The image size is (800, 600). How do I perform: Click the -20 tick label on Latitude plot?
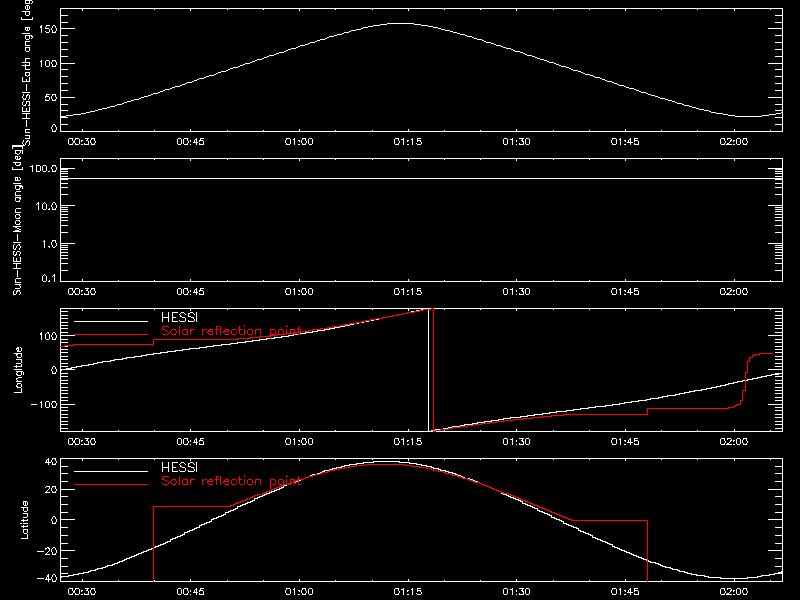click(x=47, y=551)
